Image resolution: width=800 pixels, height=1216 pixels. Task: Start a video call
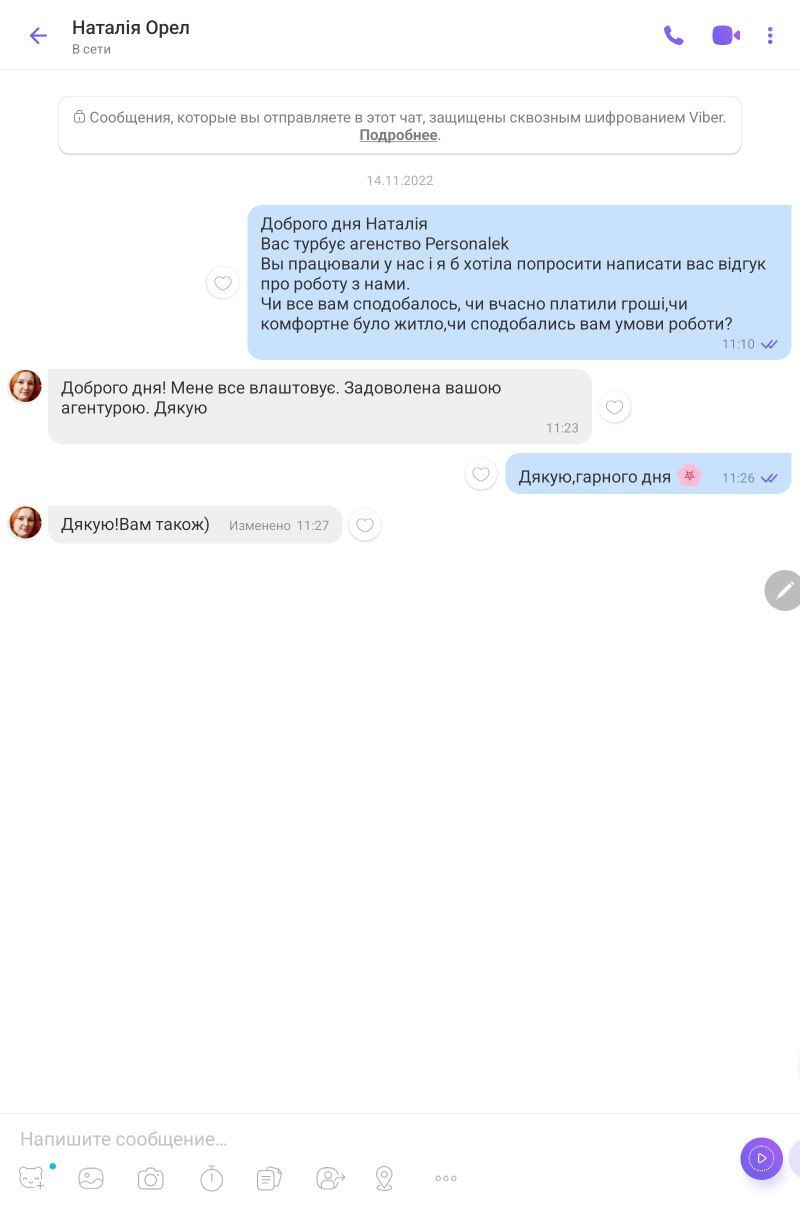pos(726,36)
